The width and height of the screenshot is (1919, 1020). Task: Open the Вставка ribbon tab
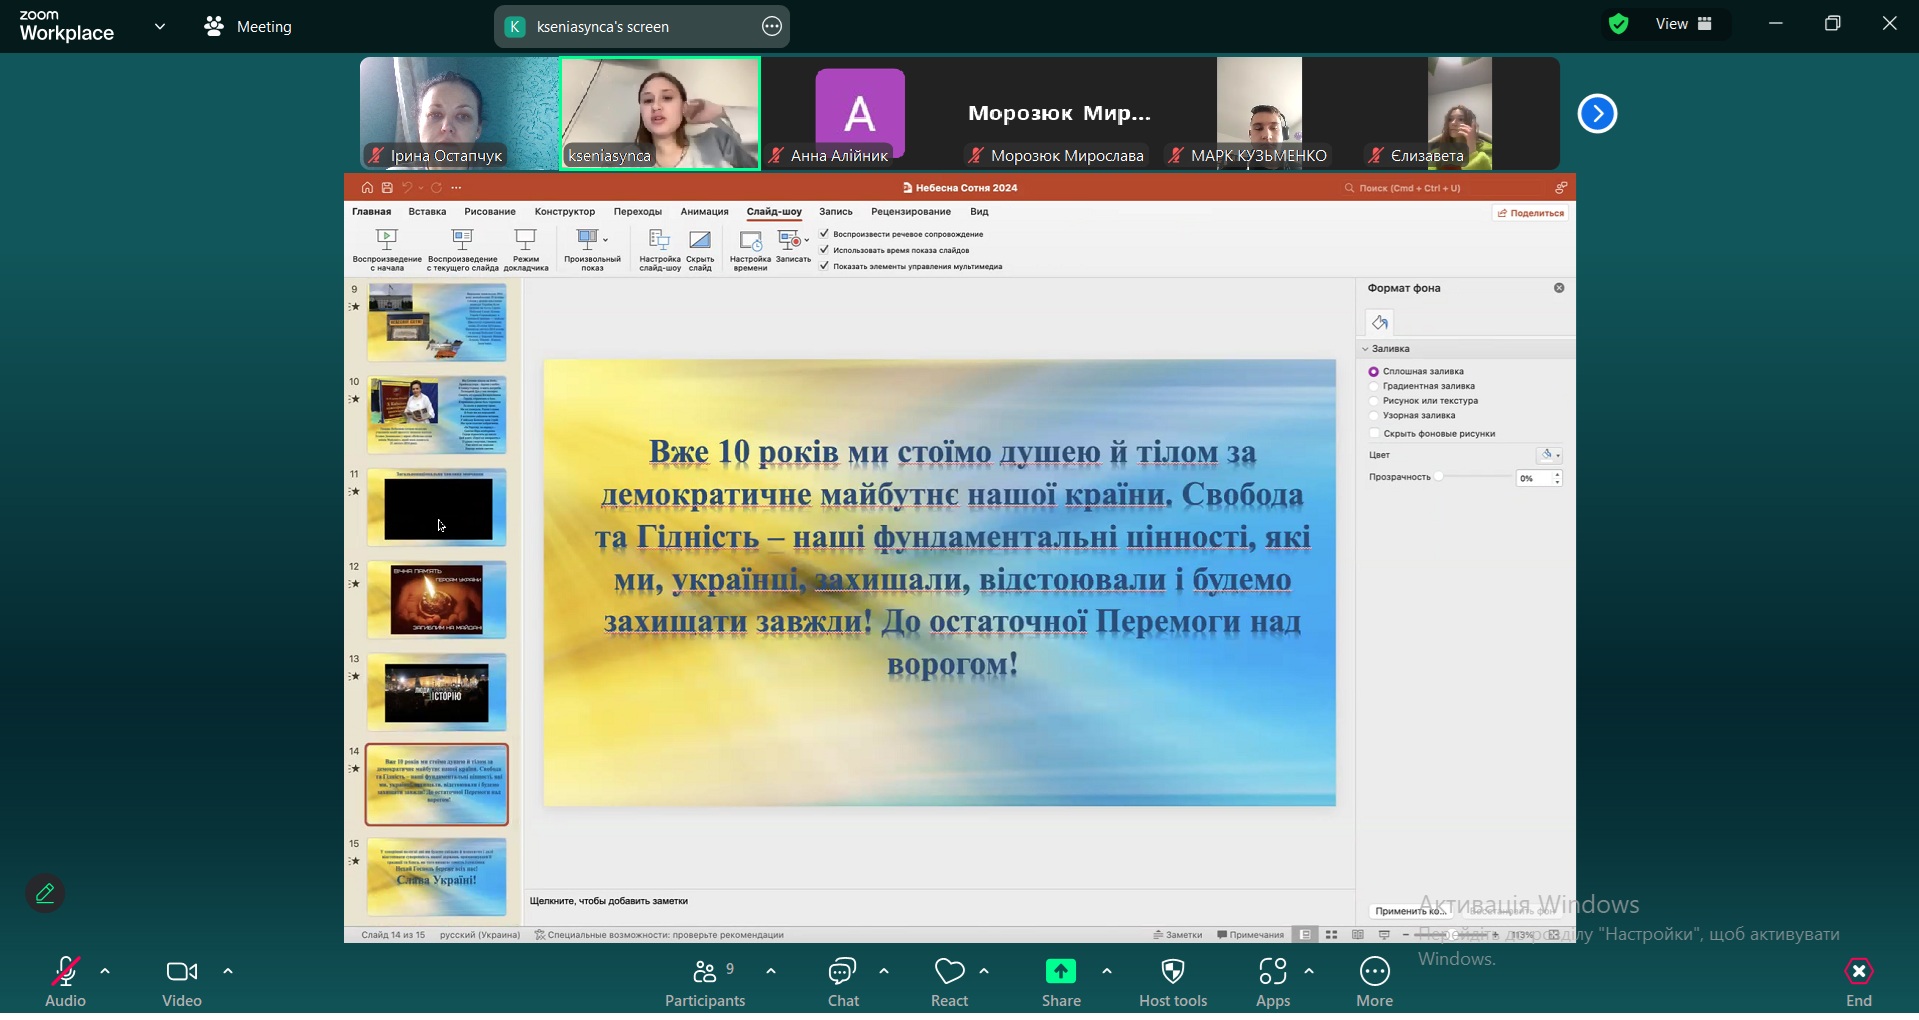pyautogui.click(x=427, y=213)
